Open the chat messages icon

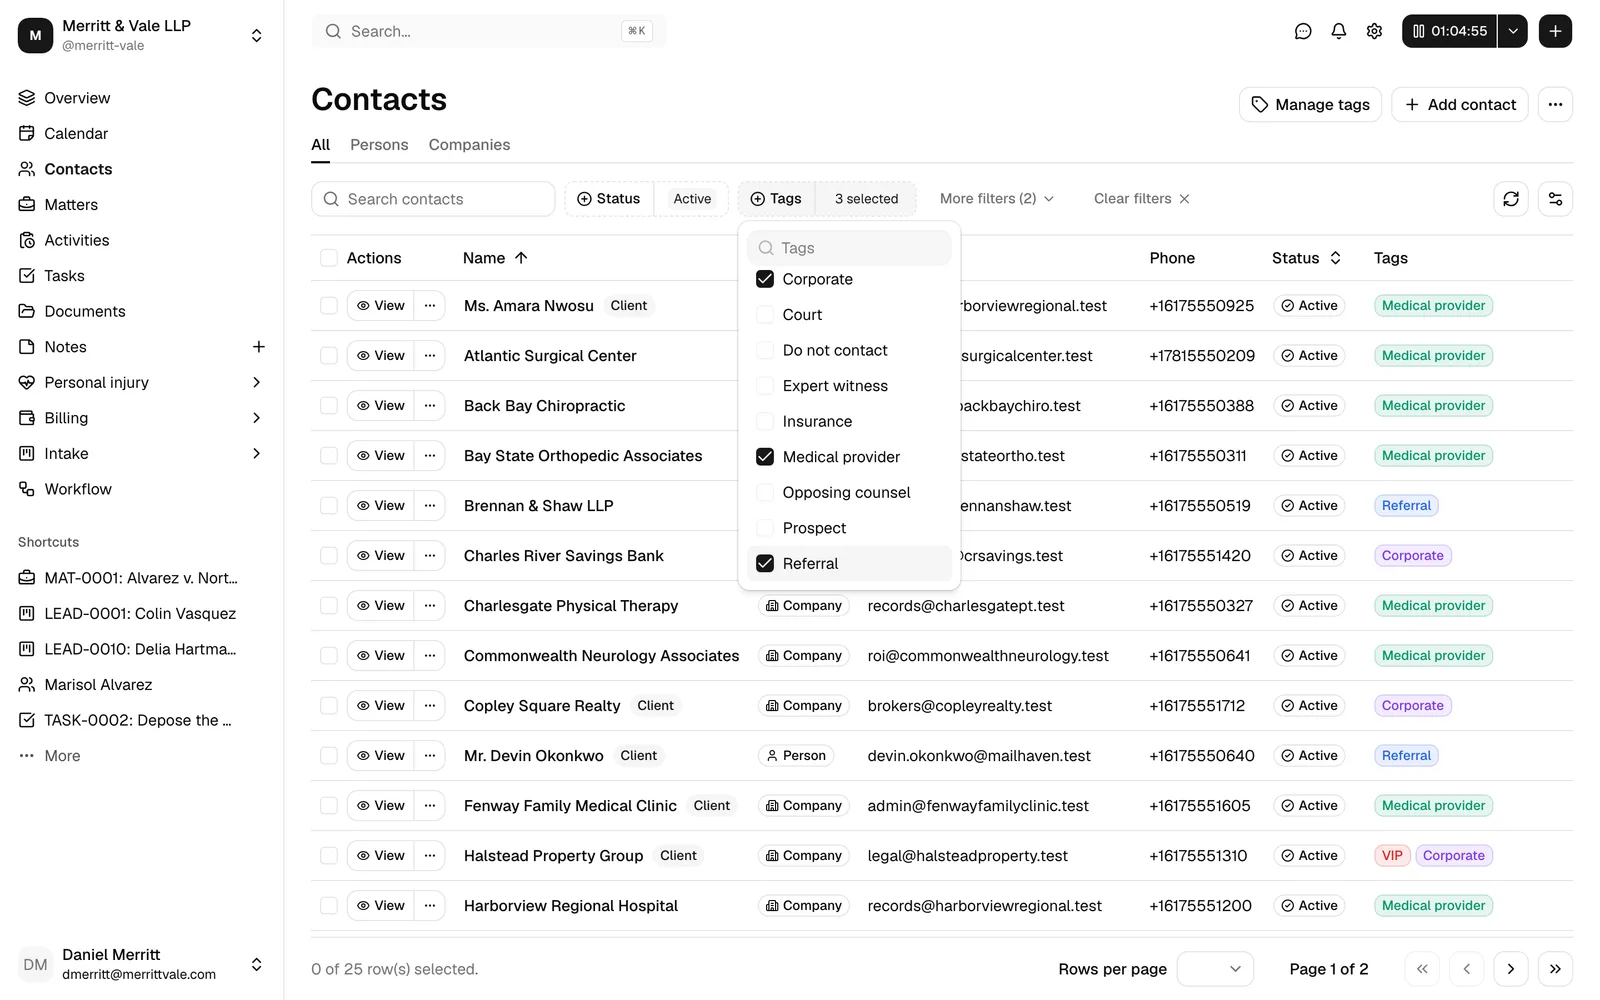click(1303, 31)
